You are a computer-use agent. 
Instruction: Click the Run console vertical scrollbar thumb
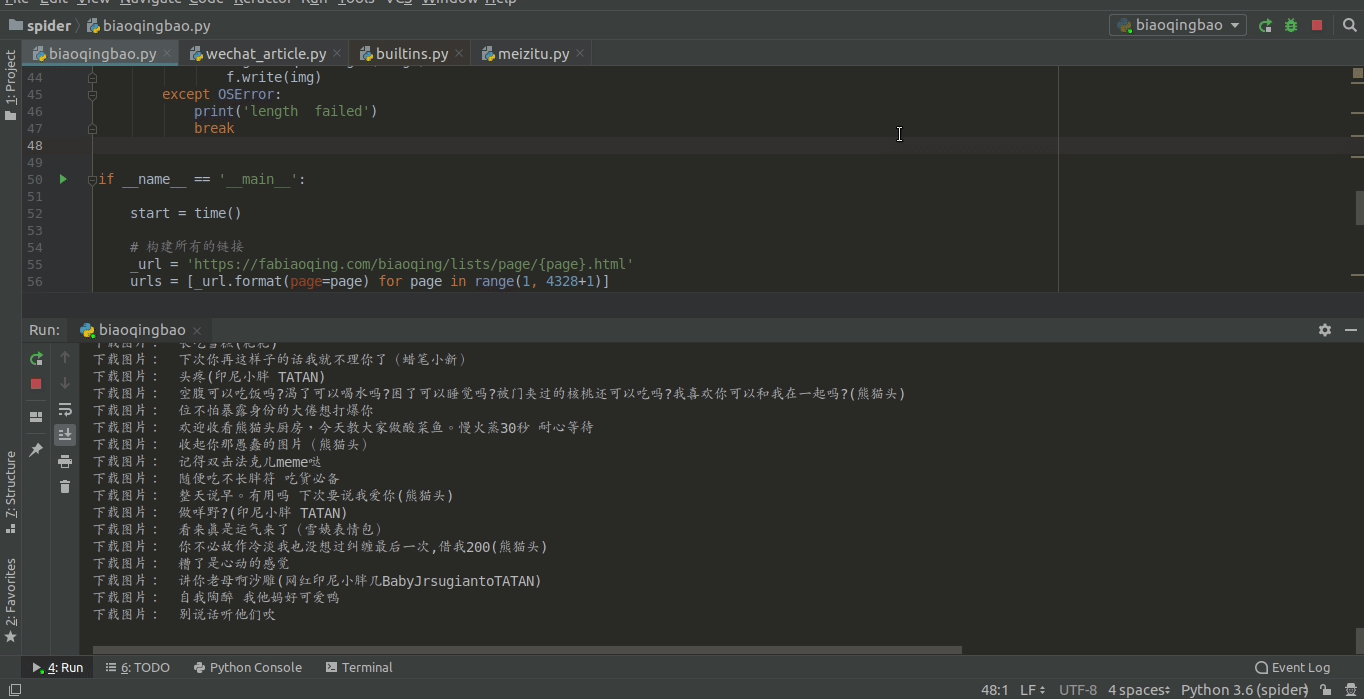click(1359, 639)
